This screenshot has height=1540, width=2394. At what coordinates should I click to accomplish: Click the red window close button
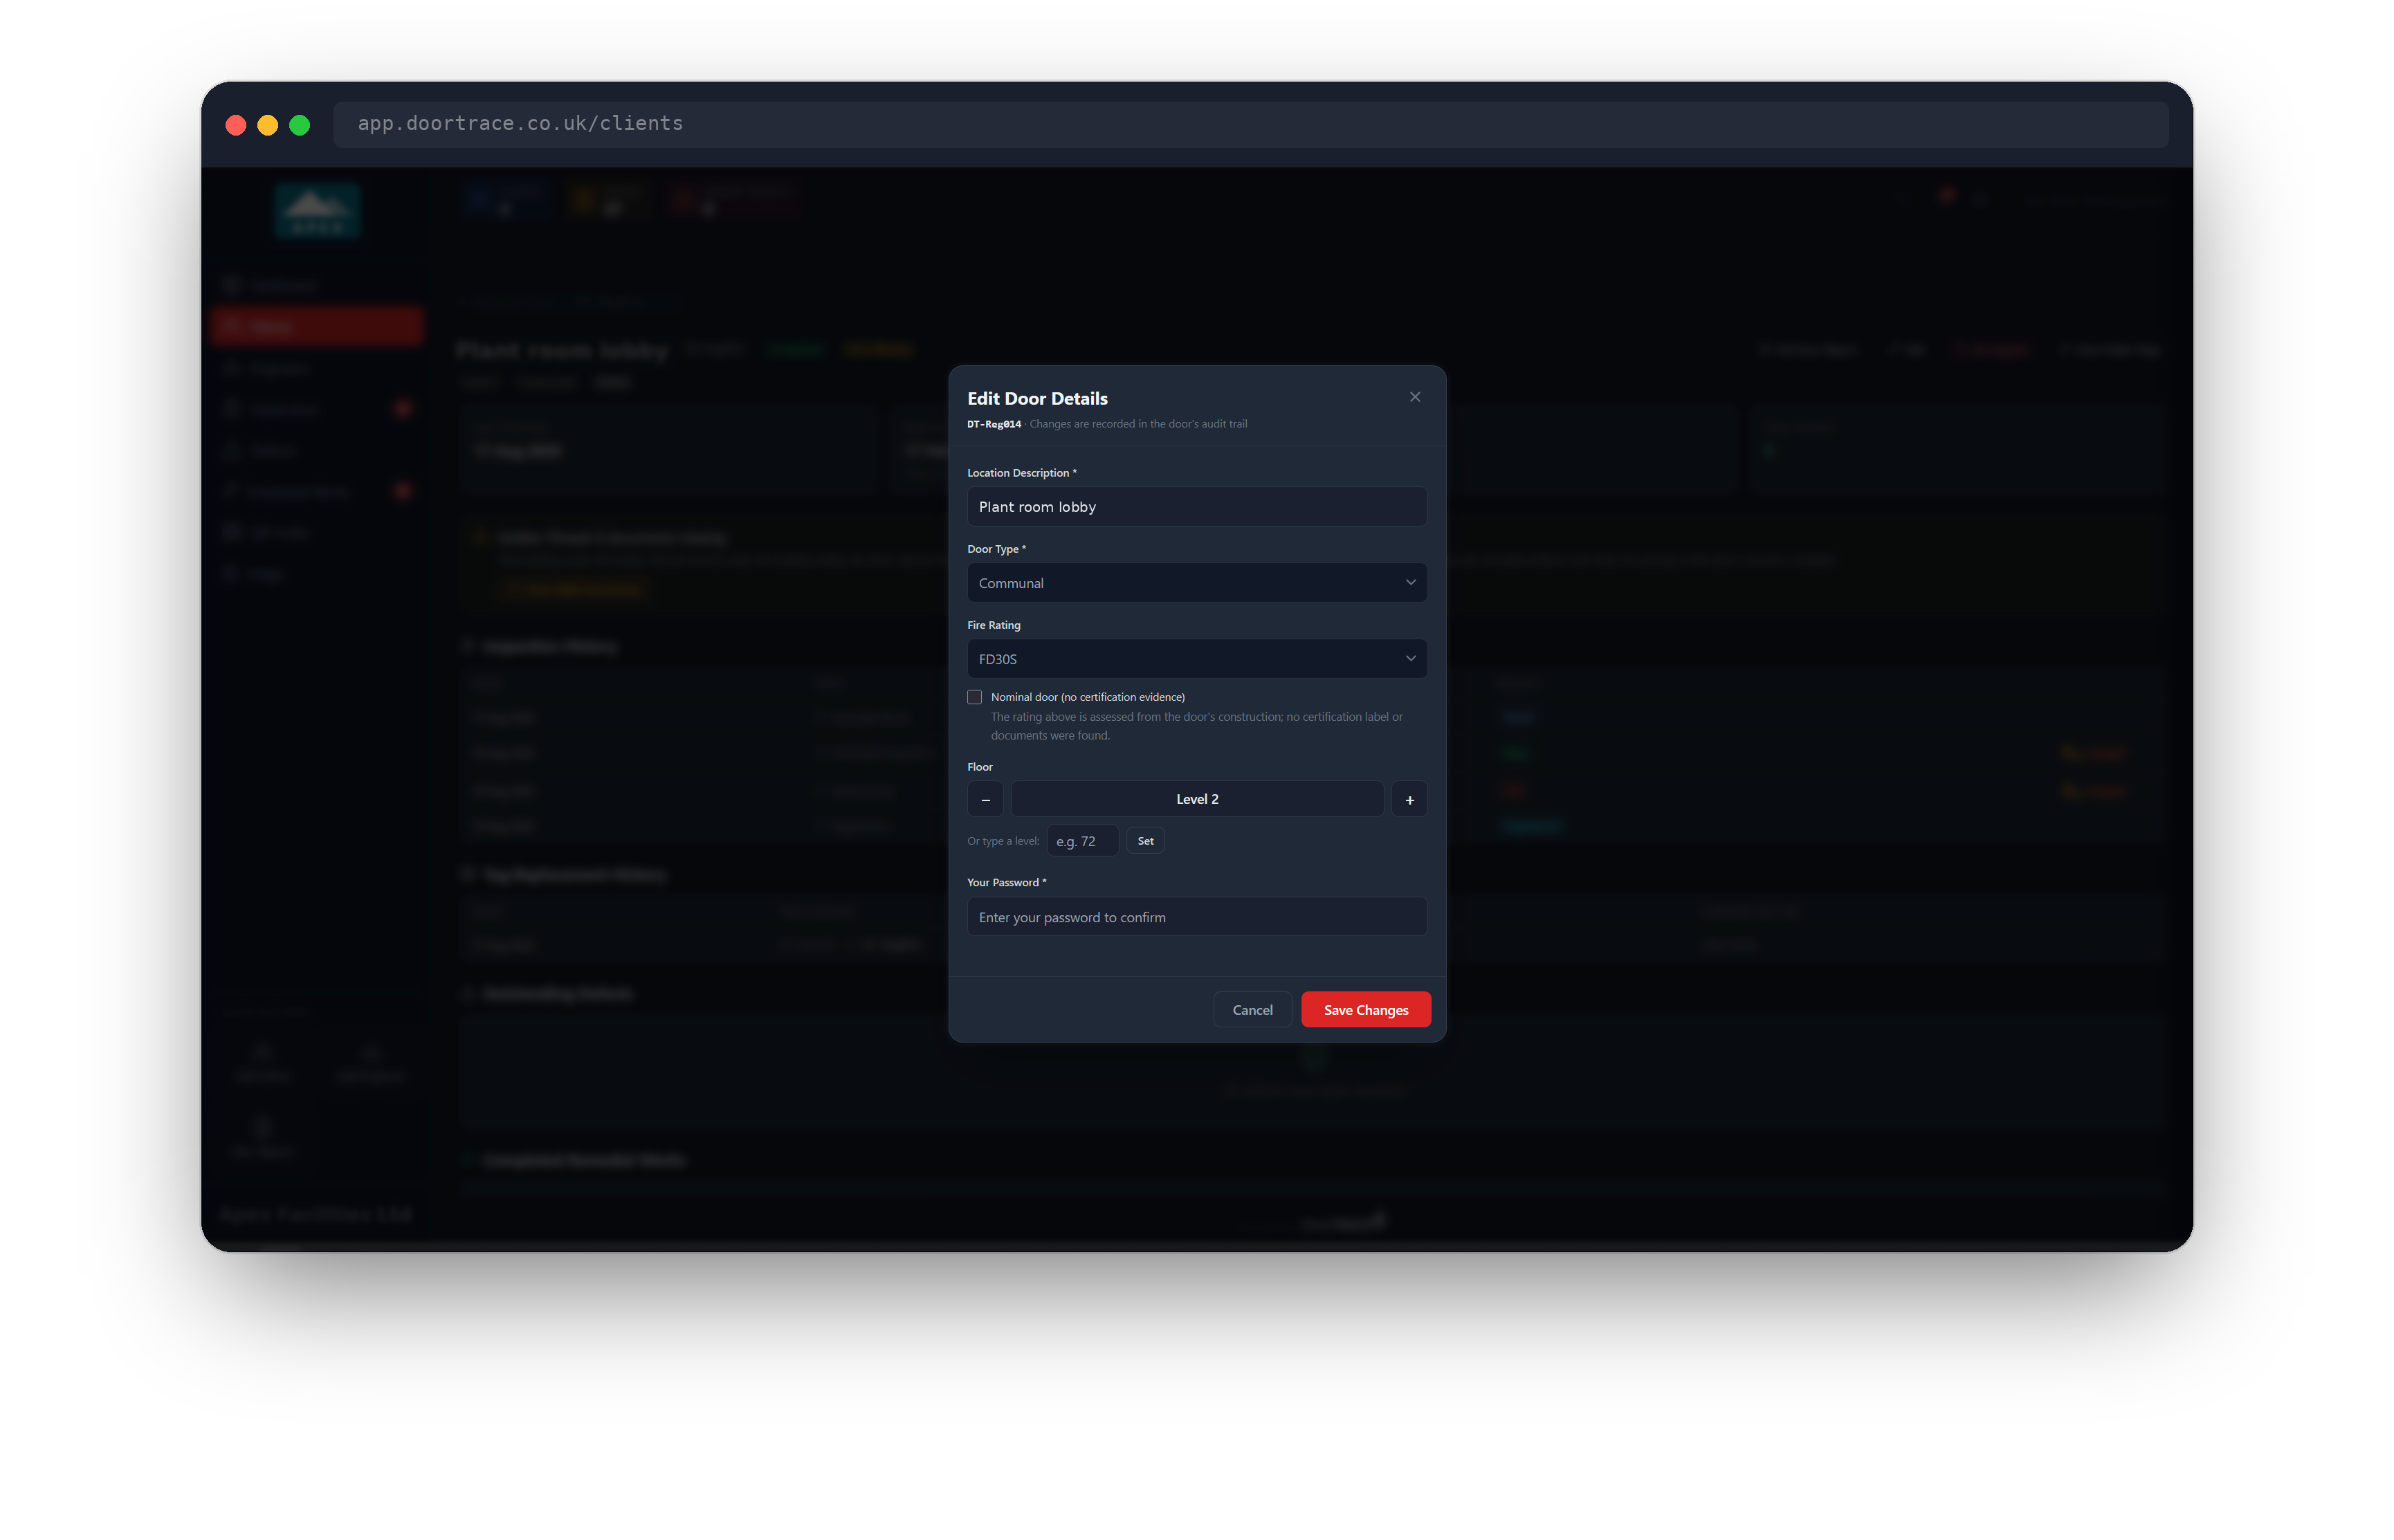tap(236, 125)
